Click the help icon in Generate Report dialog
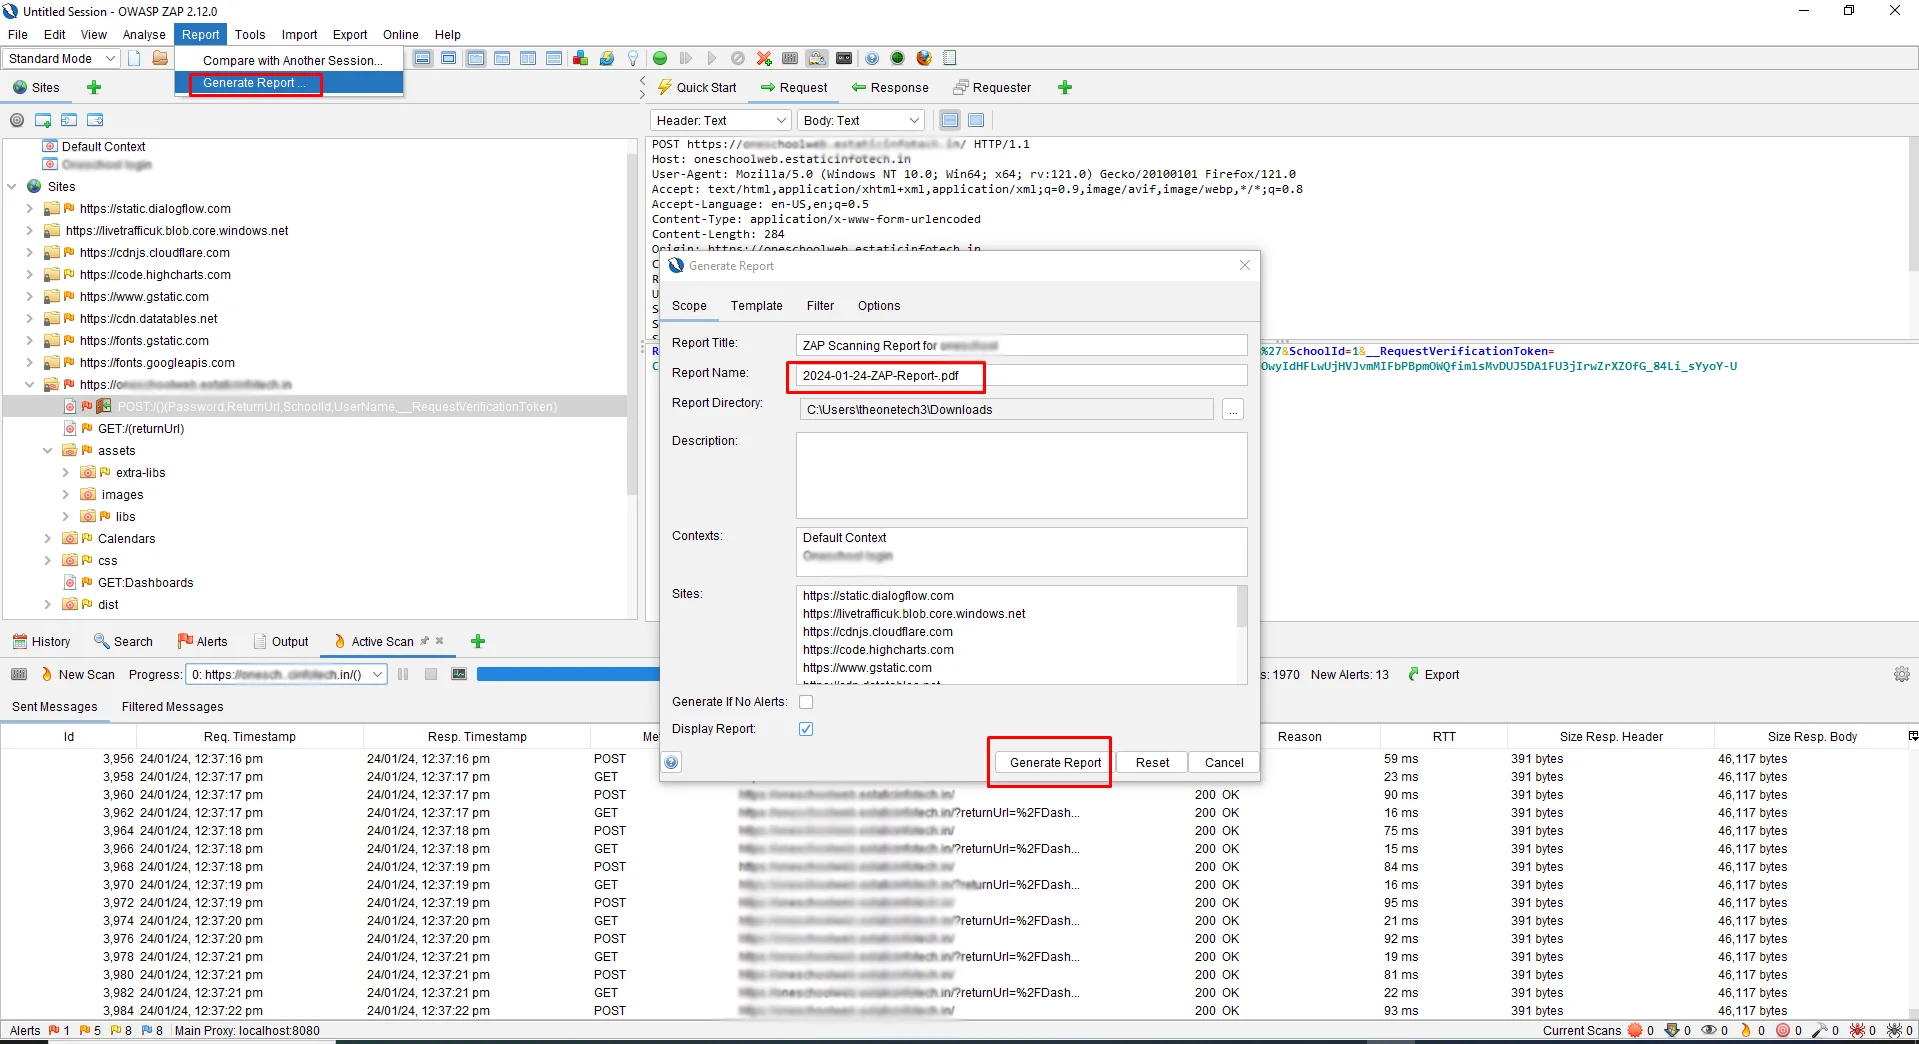Image resolution: width=1919 pixels, height=1044 pixels. pos(672,763)
